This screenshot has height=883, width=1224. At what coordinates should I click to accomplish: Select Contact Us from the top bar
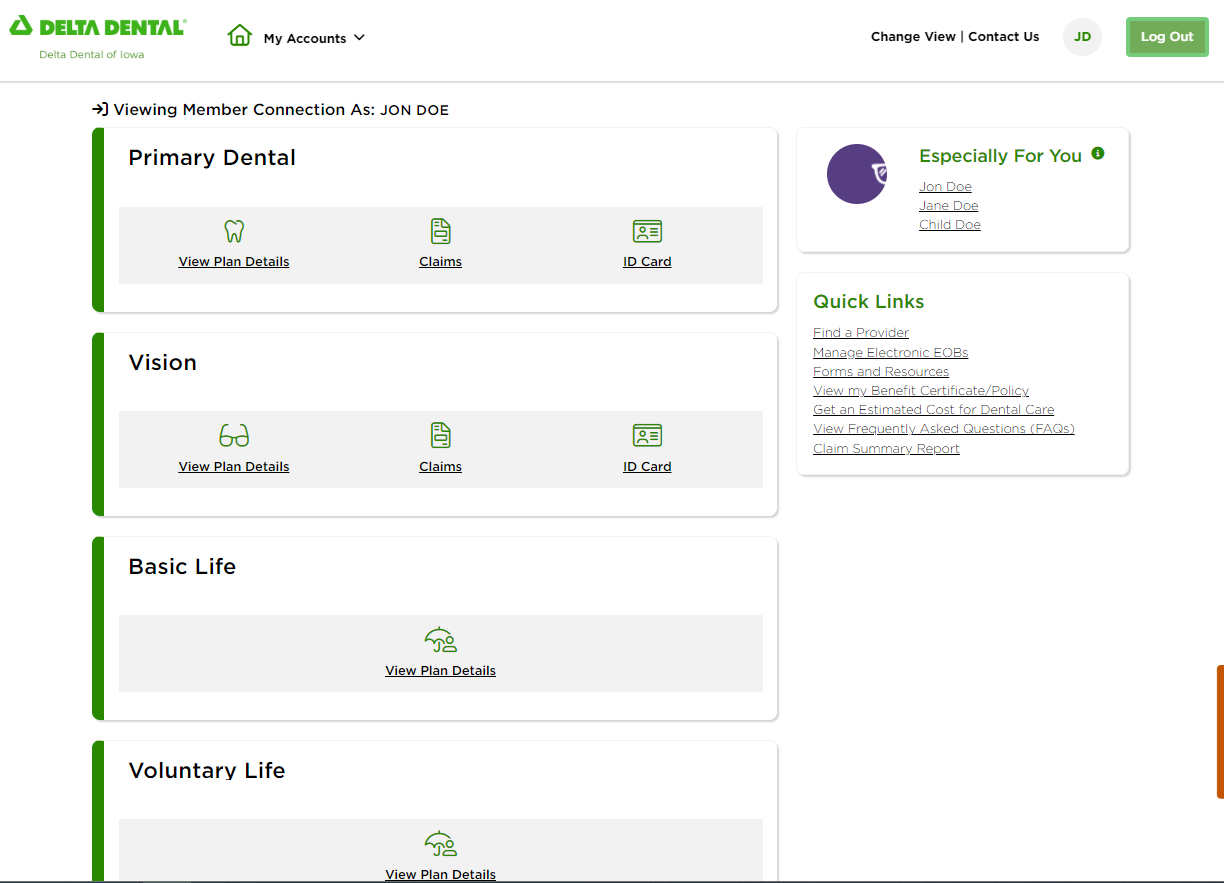(1003, 36)
